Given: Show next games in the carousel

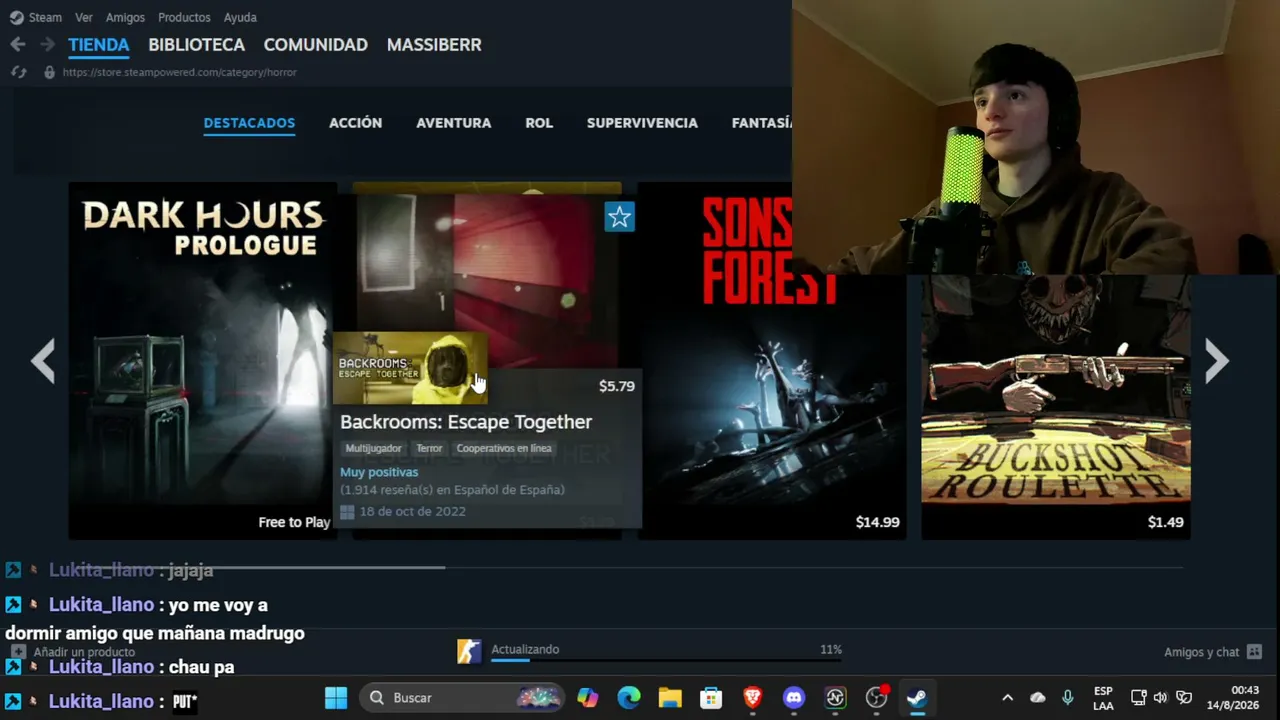Looking at the screenshot, I should click(x=1216, y=361).
